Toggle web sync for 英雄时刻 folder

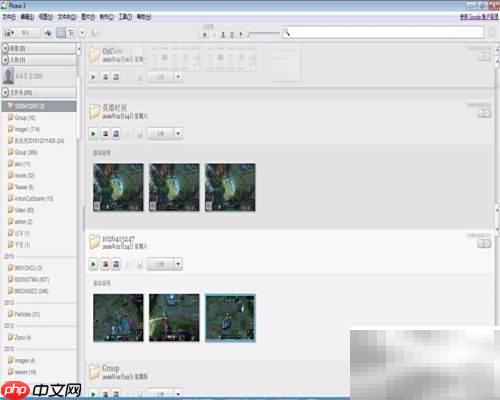[484, 114]
